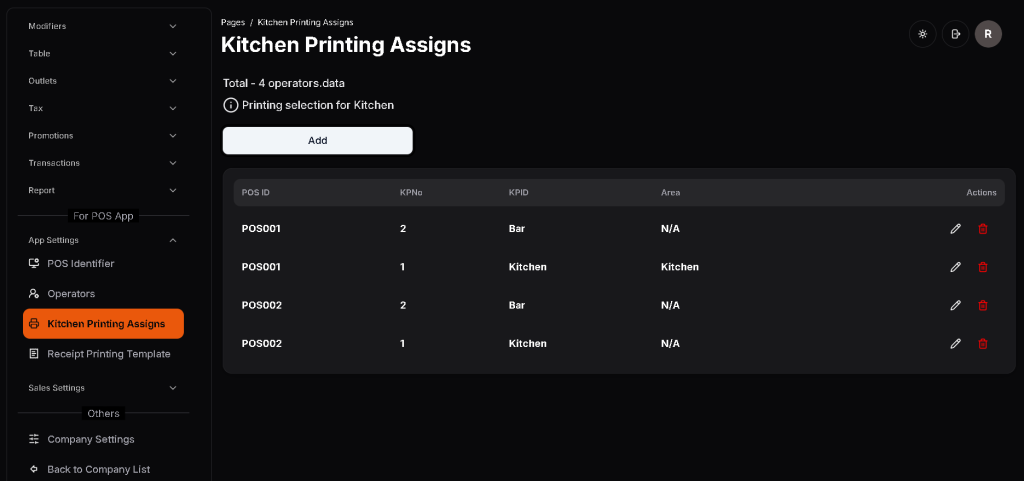Click the Pages breadcrumb
The width and height of the screenshot is (1024, 481).
(232, 22)
